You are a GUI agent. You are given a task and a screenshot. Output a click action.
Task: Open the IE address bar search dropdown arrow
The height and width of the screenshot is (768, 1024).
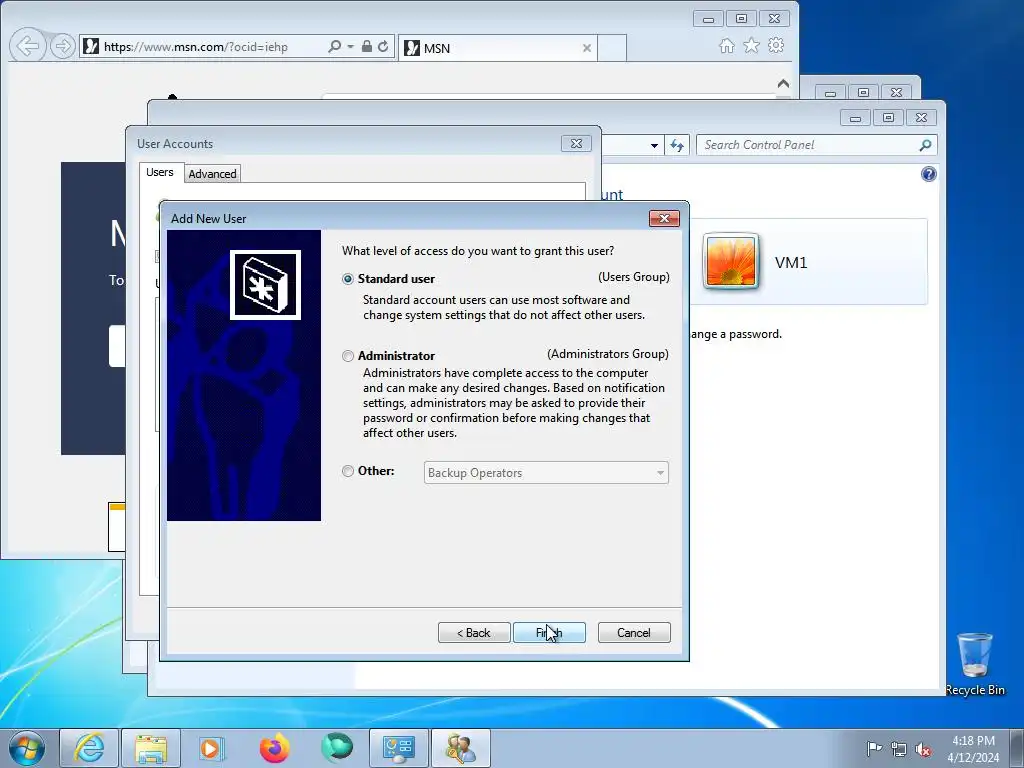[350, 46]
